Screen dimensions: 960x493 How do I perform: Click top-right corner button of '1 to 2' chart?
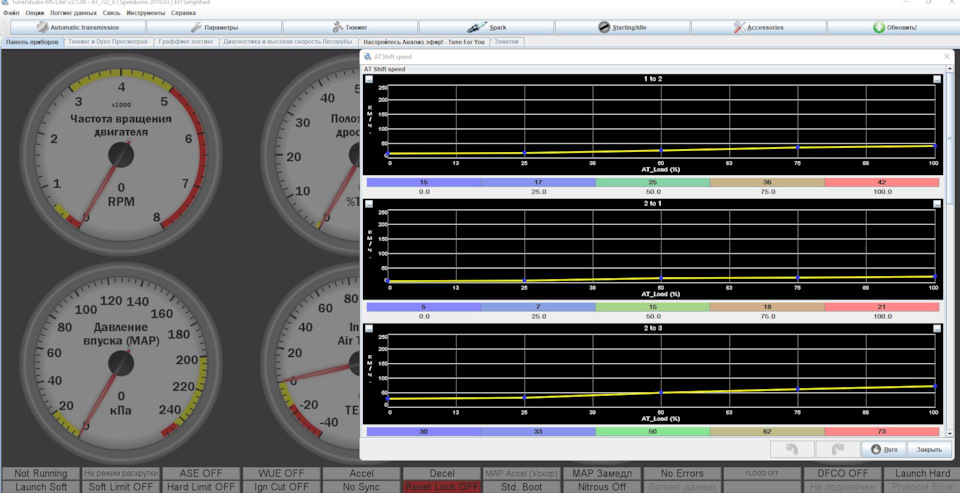[x=937, y=79]
